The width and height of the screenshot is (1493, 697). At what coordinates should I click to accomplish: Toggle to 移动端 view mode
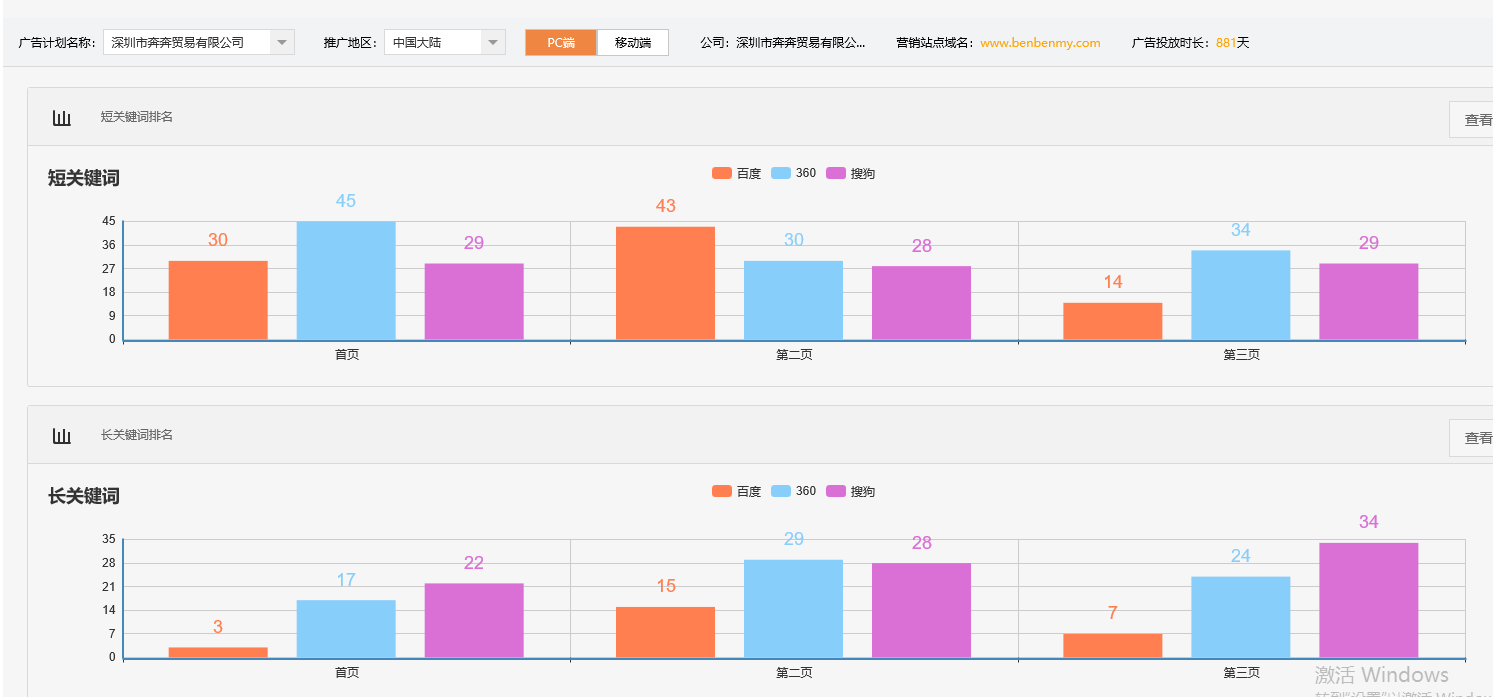point(632,42)
